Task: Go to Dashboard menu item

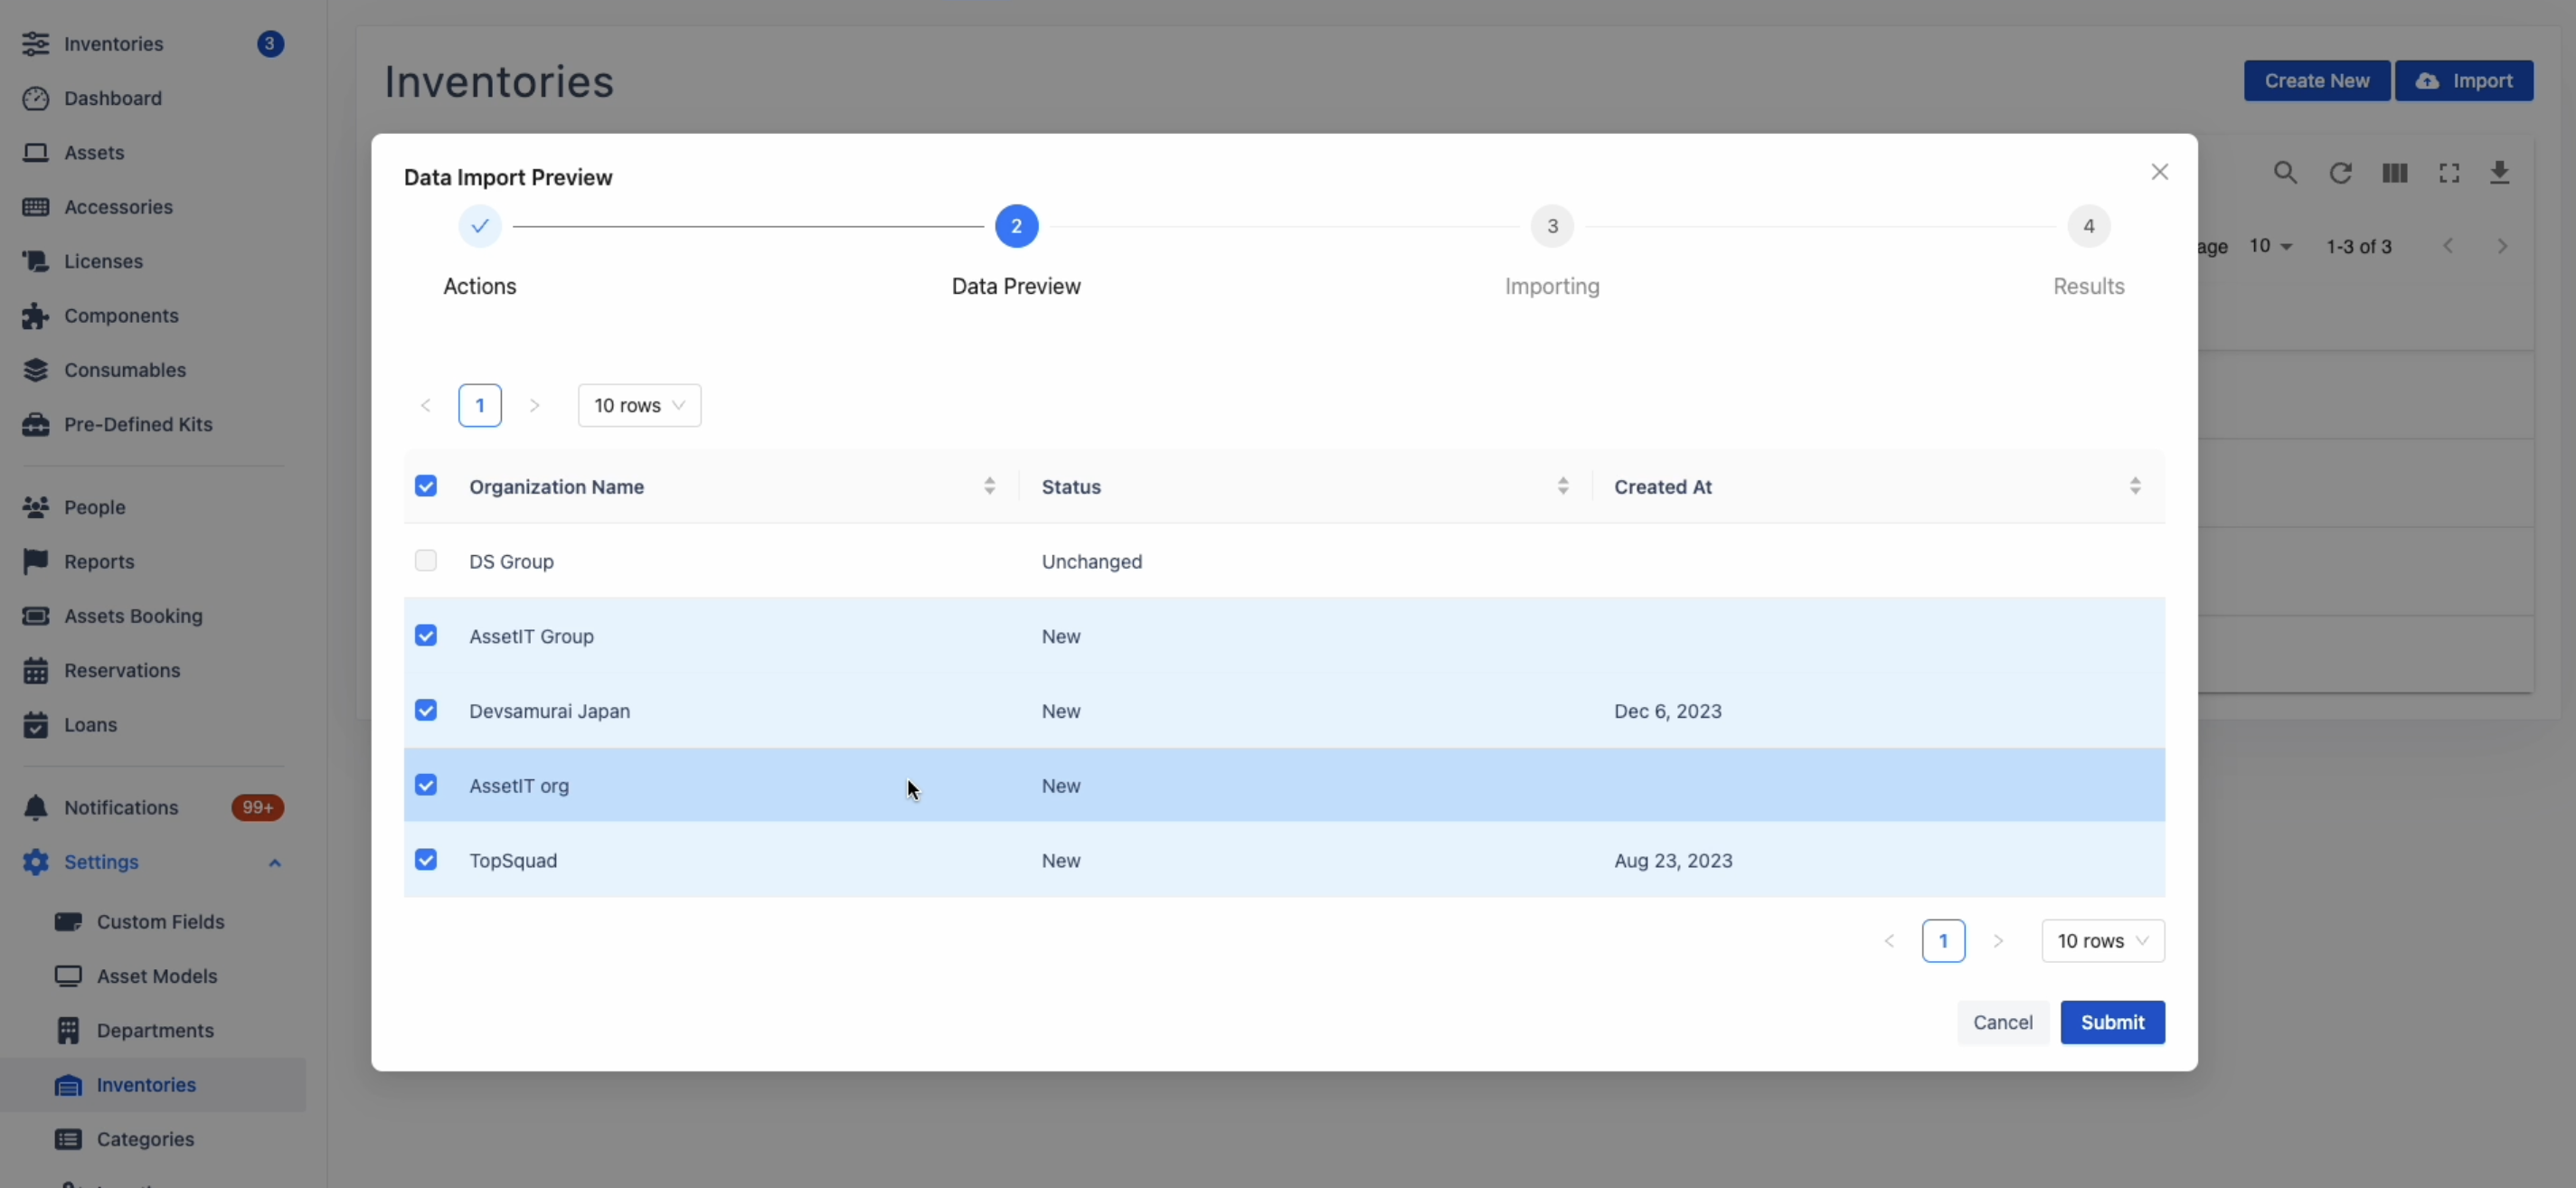Action: pos(112,98)
